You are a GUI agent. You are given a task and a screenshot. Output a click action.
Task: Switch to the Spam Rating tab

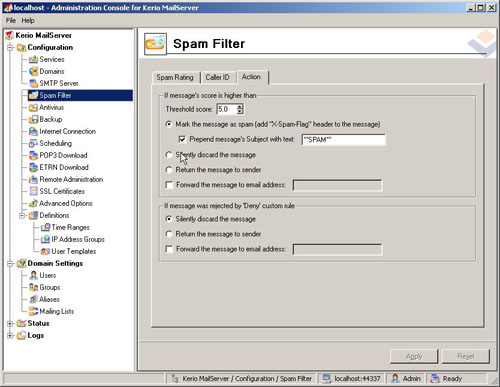coord(175,77)
